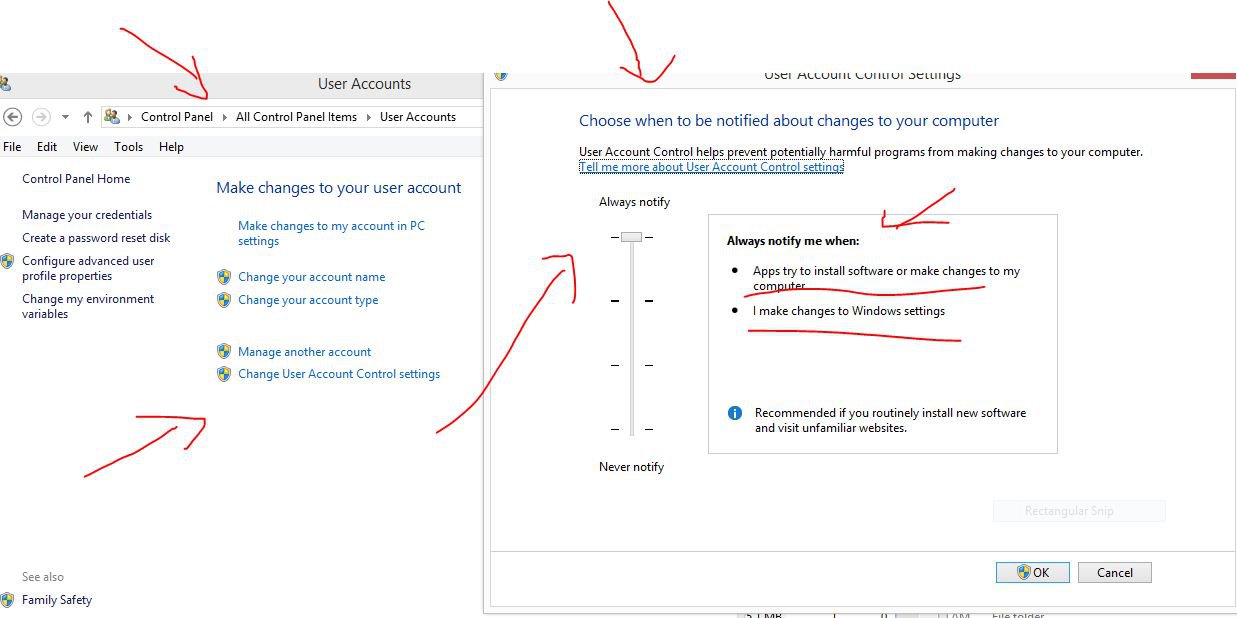The width and height of the screenshot is (1237, 618).
Task: Open Manage your credentials
Action: click(87, 215)
